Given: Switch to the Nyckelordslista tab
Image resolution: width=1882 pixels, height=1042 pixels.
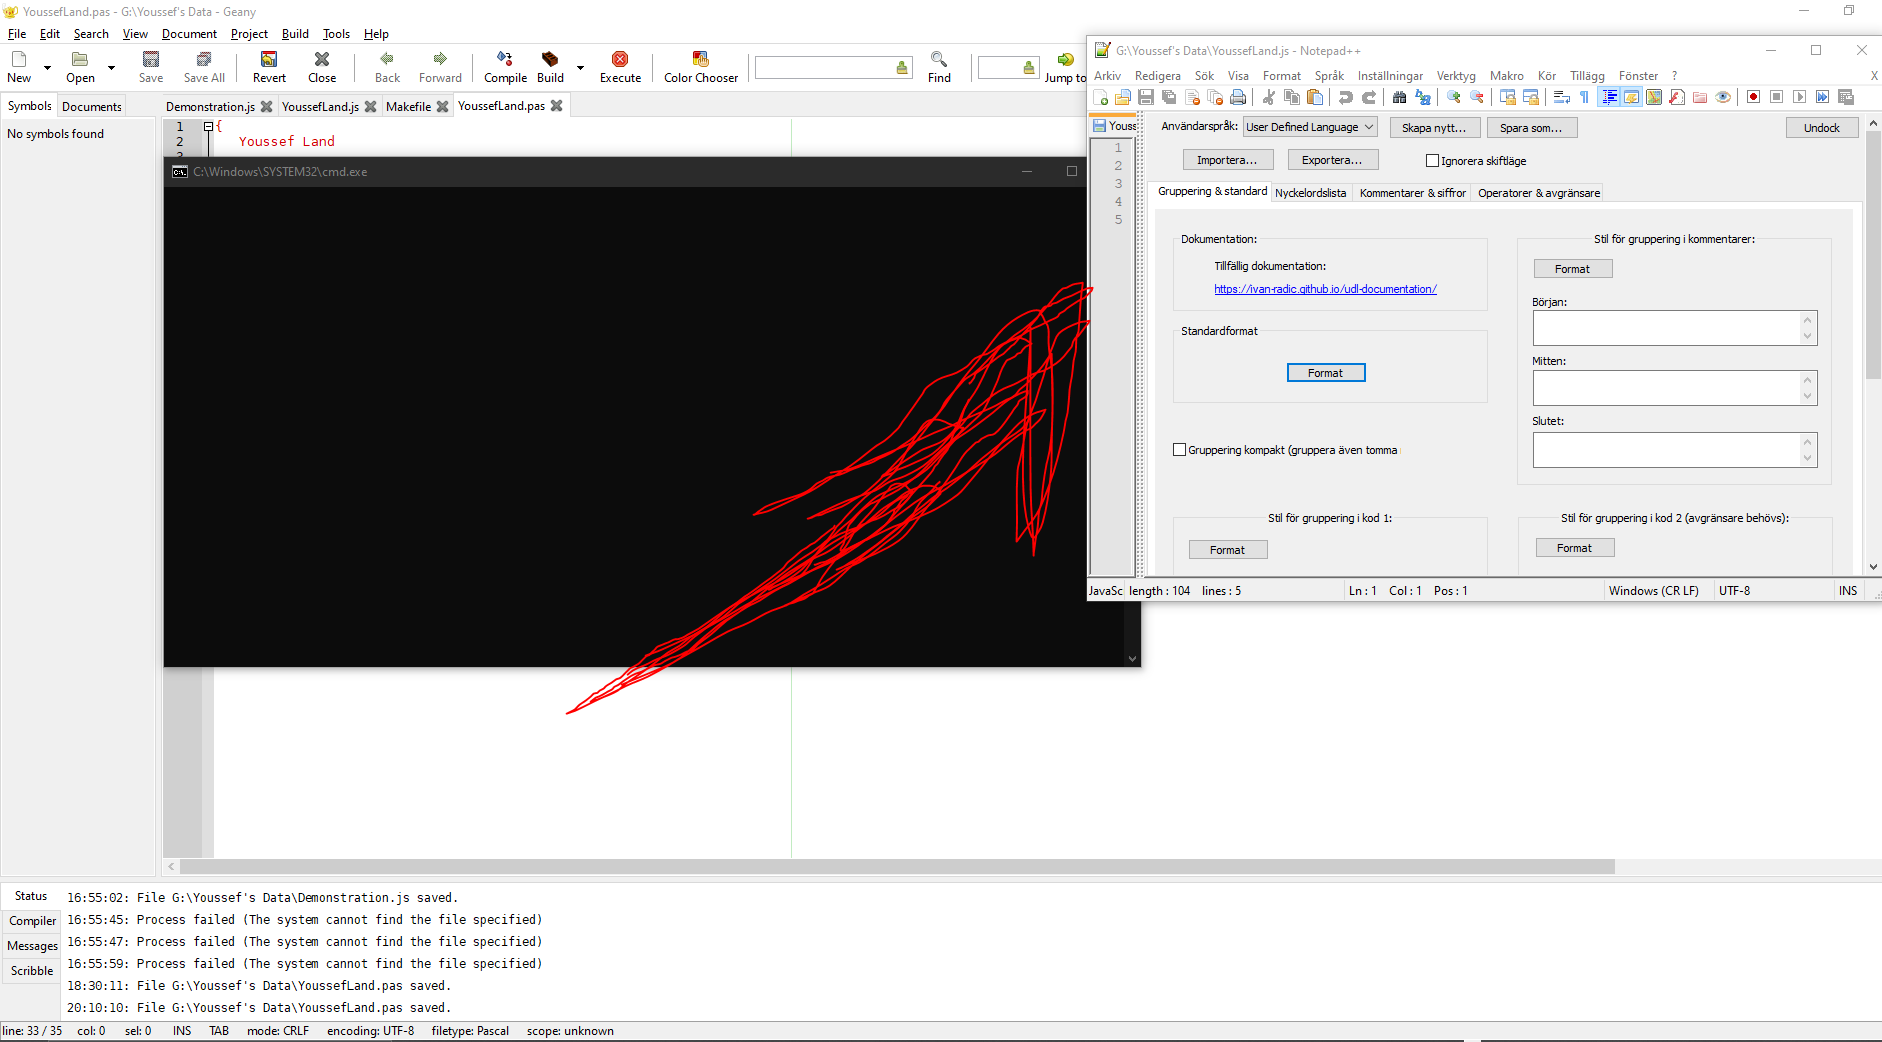Looking at the screenshot, I should pyautogui.click(x=1311, y=192).
